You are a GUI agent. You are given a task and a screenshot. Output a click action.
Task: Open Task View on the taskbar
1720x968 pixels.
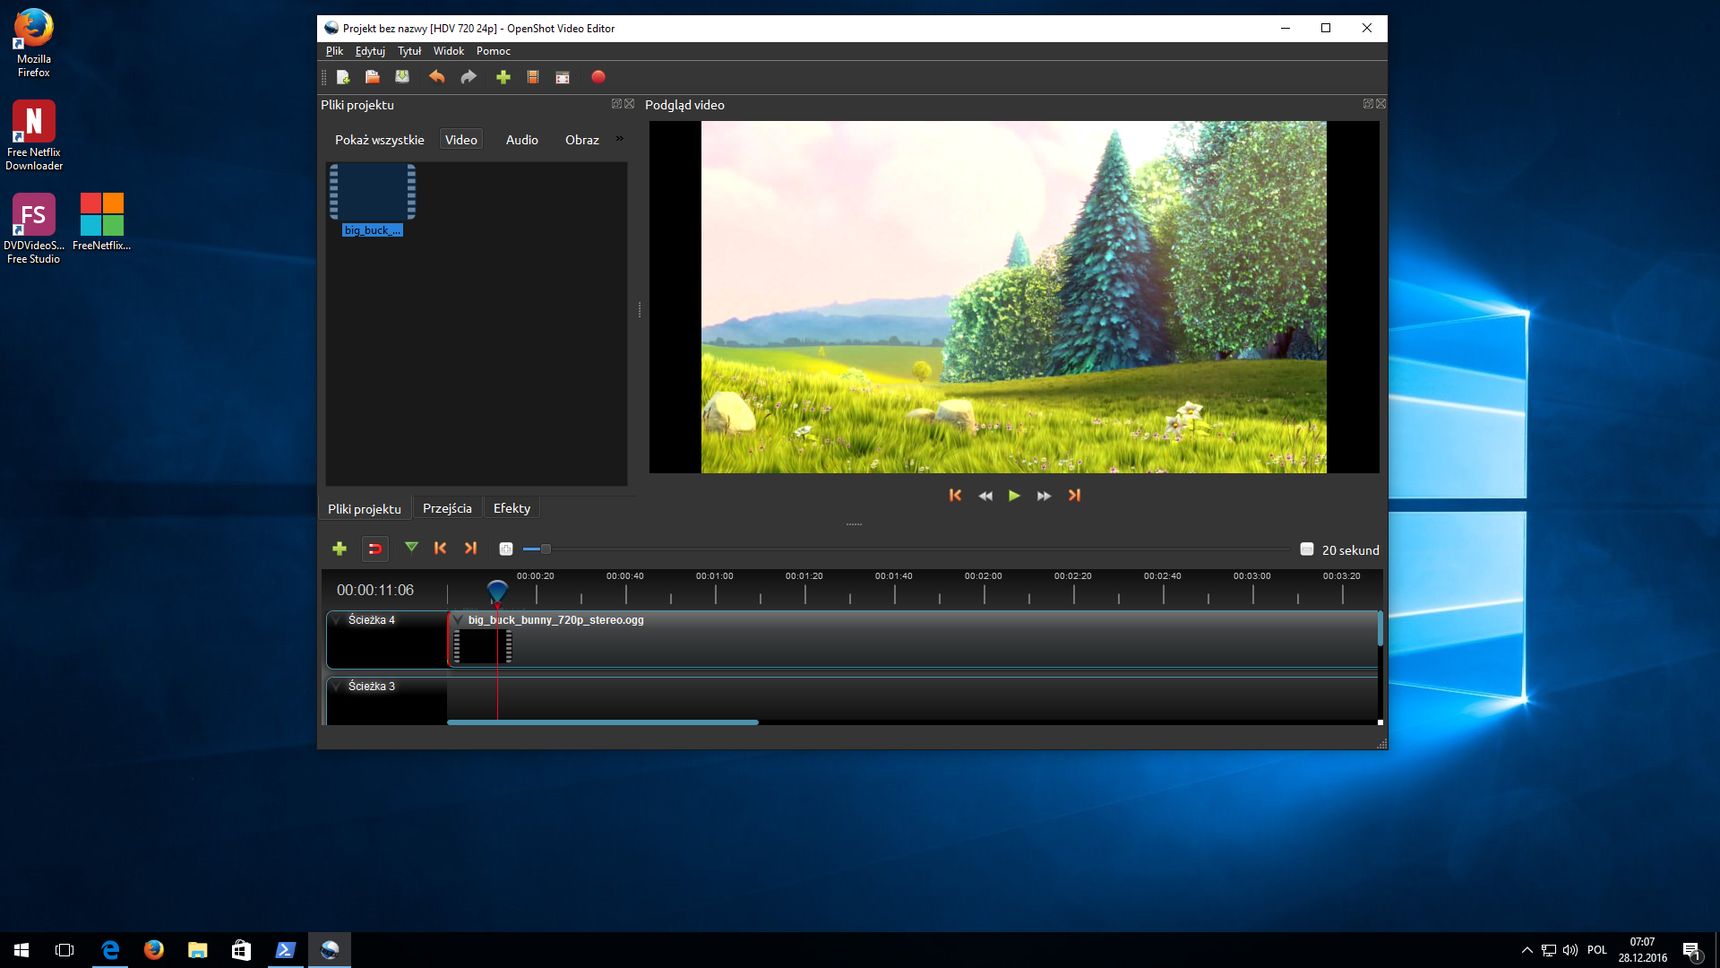click(x=65, y=950)
